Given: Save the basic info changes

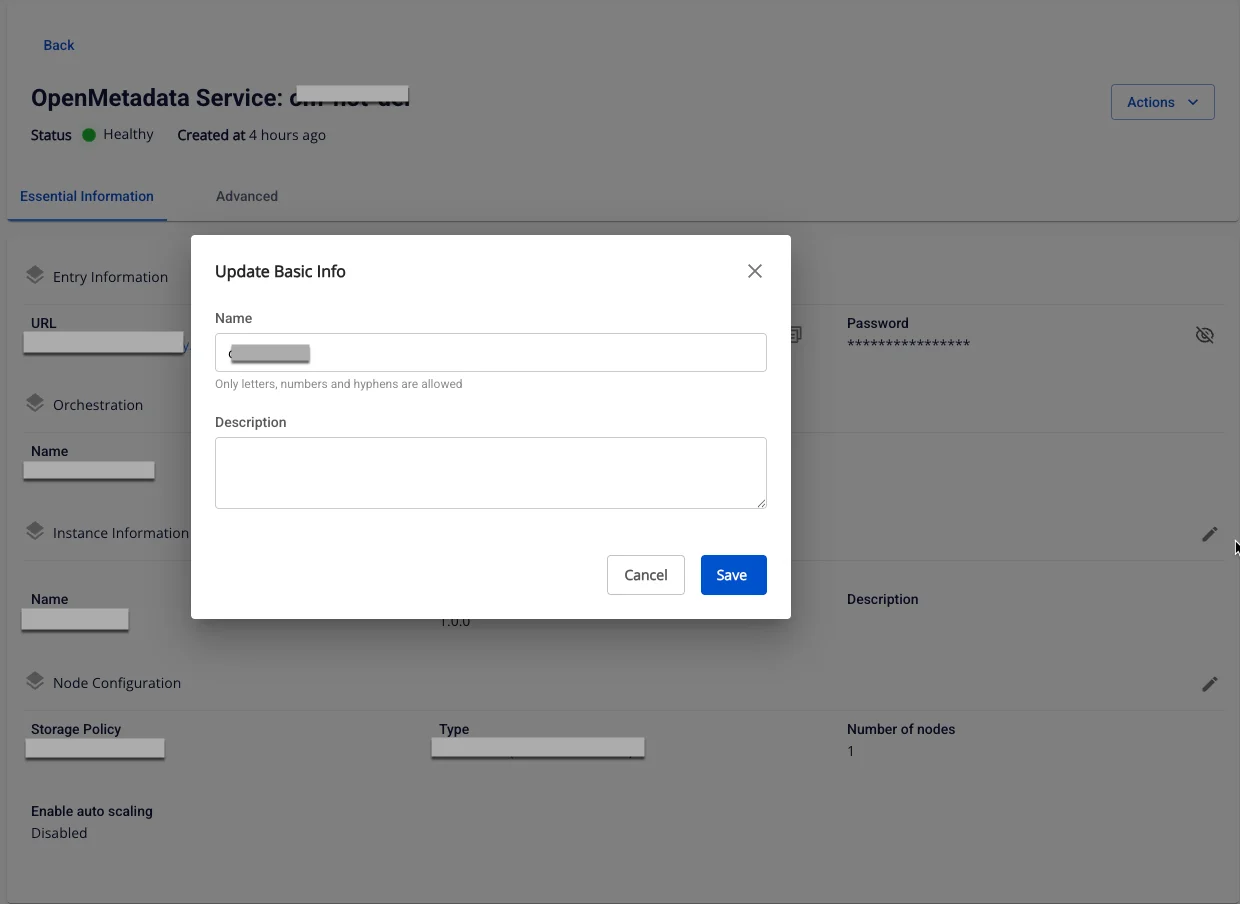Looking at the screenshot, I should coord(733,575).
